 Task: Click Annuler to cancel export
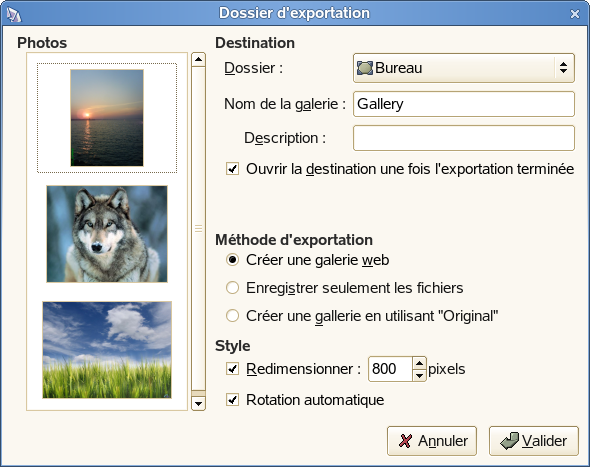point(432,441)
